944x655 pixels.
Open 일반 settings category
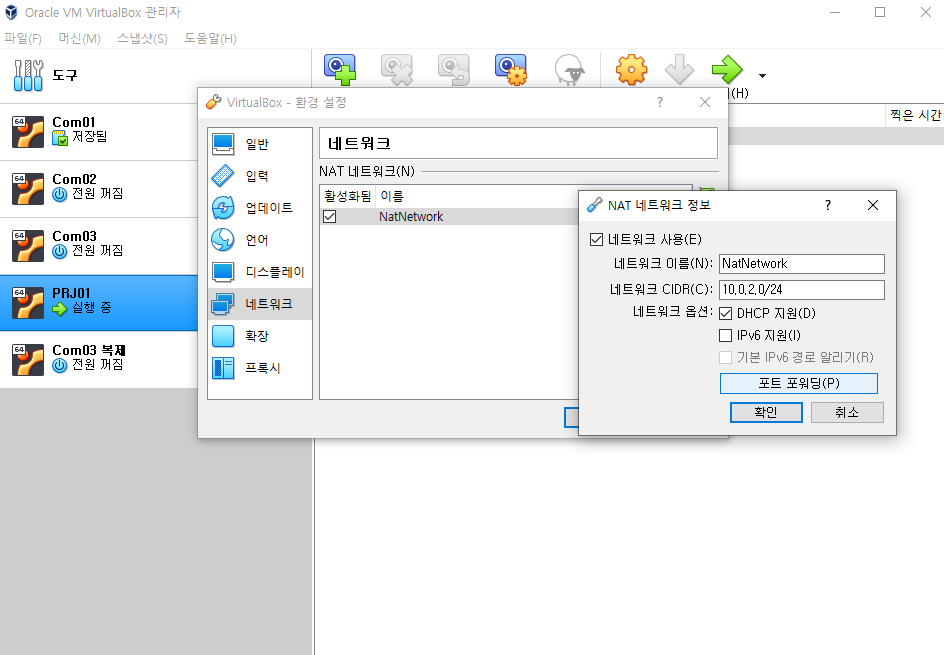point(259,144)
